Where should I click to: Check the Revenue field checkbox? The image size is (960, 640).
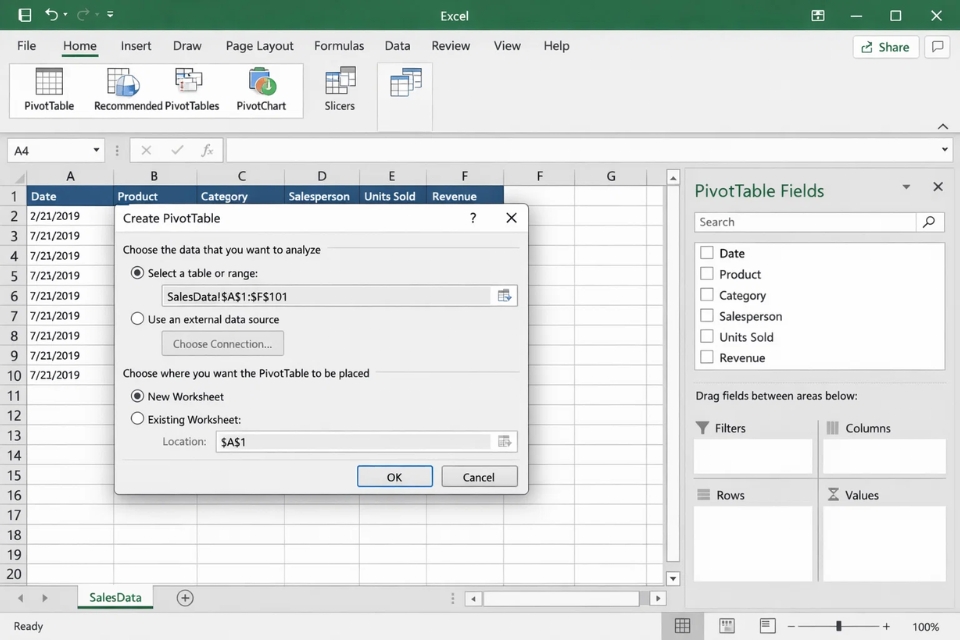click(x=707, y=357)
